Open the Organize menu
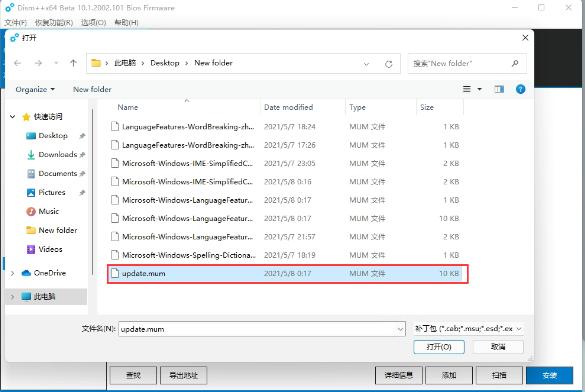Screen dimensions: 585x392 click(x=35, y=90)
